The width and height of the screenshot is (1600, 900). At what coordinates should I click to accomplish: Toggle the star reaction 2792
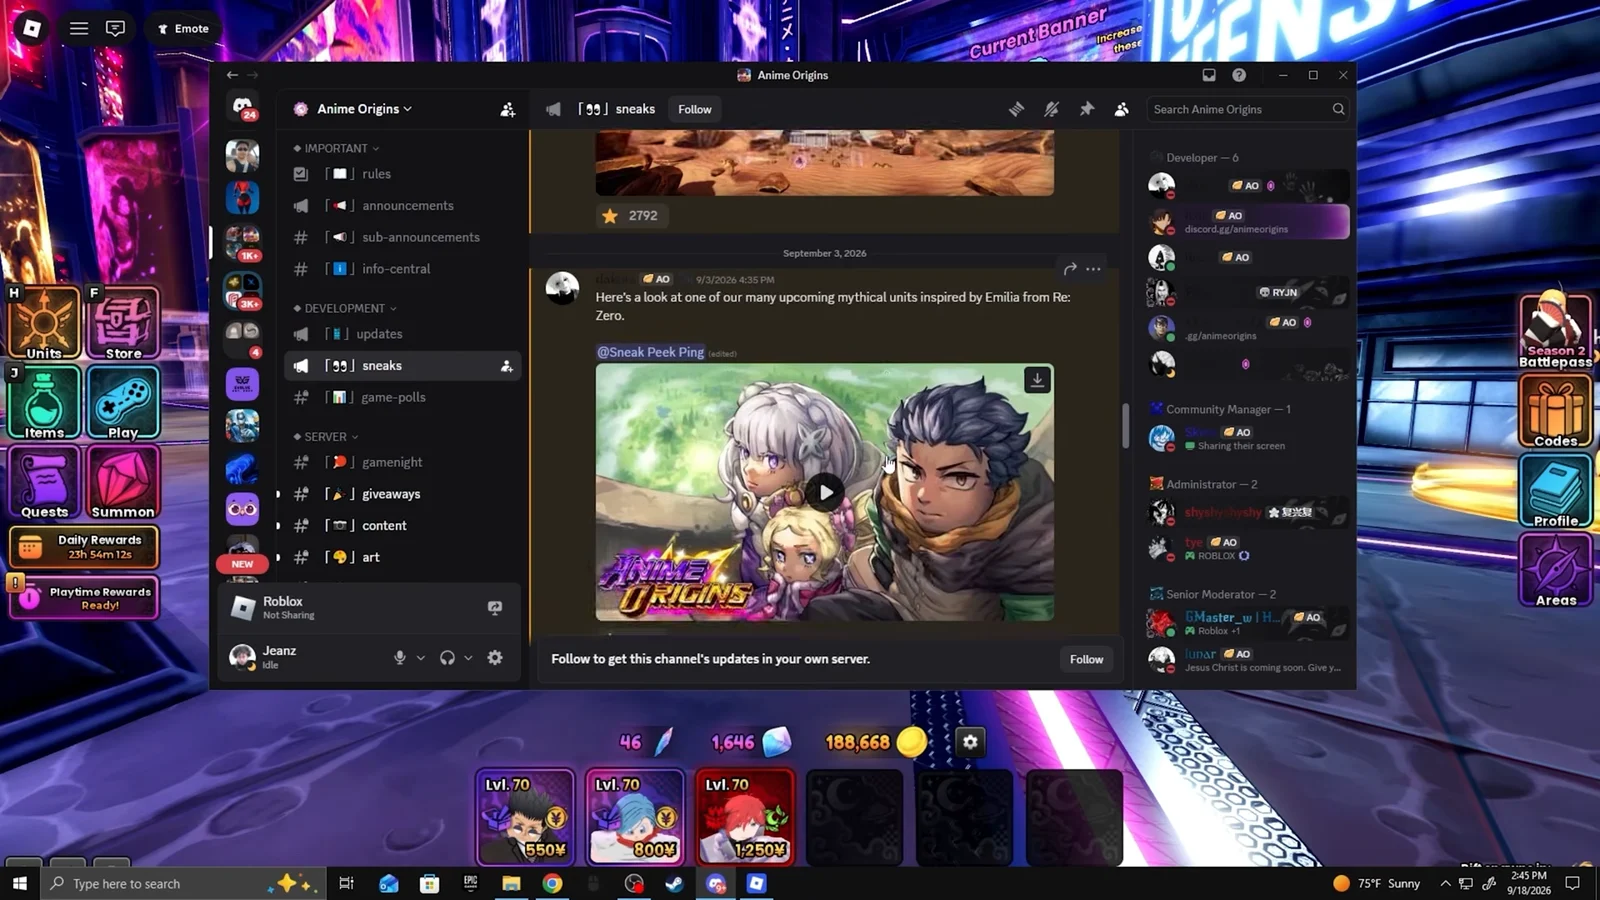click(630, 215)
